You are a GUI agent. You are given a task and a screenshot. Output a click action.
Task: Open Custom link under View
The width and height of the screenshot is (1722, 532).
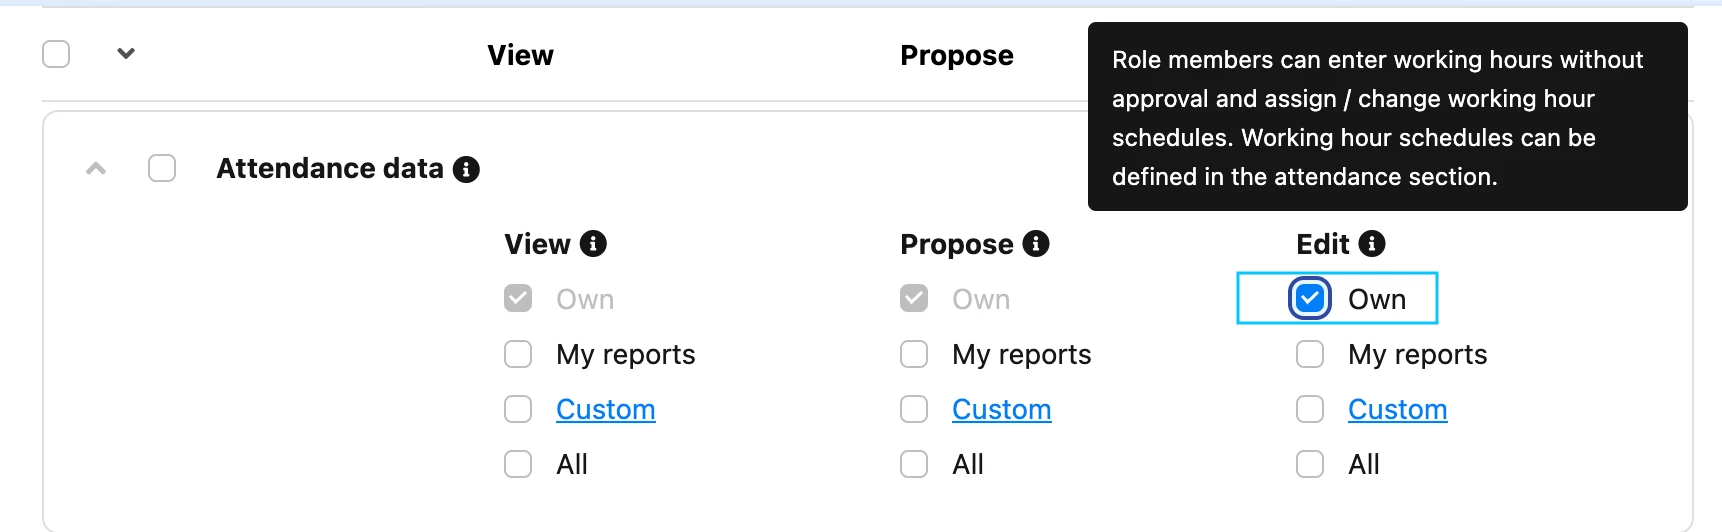[606, 409]
